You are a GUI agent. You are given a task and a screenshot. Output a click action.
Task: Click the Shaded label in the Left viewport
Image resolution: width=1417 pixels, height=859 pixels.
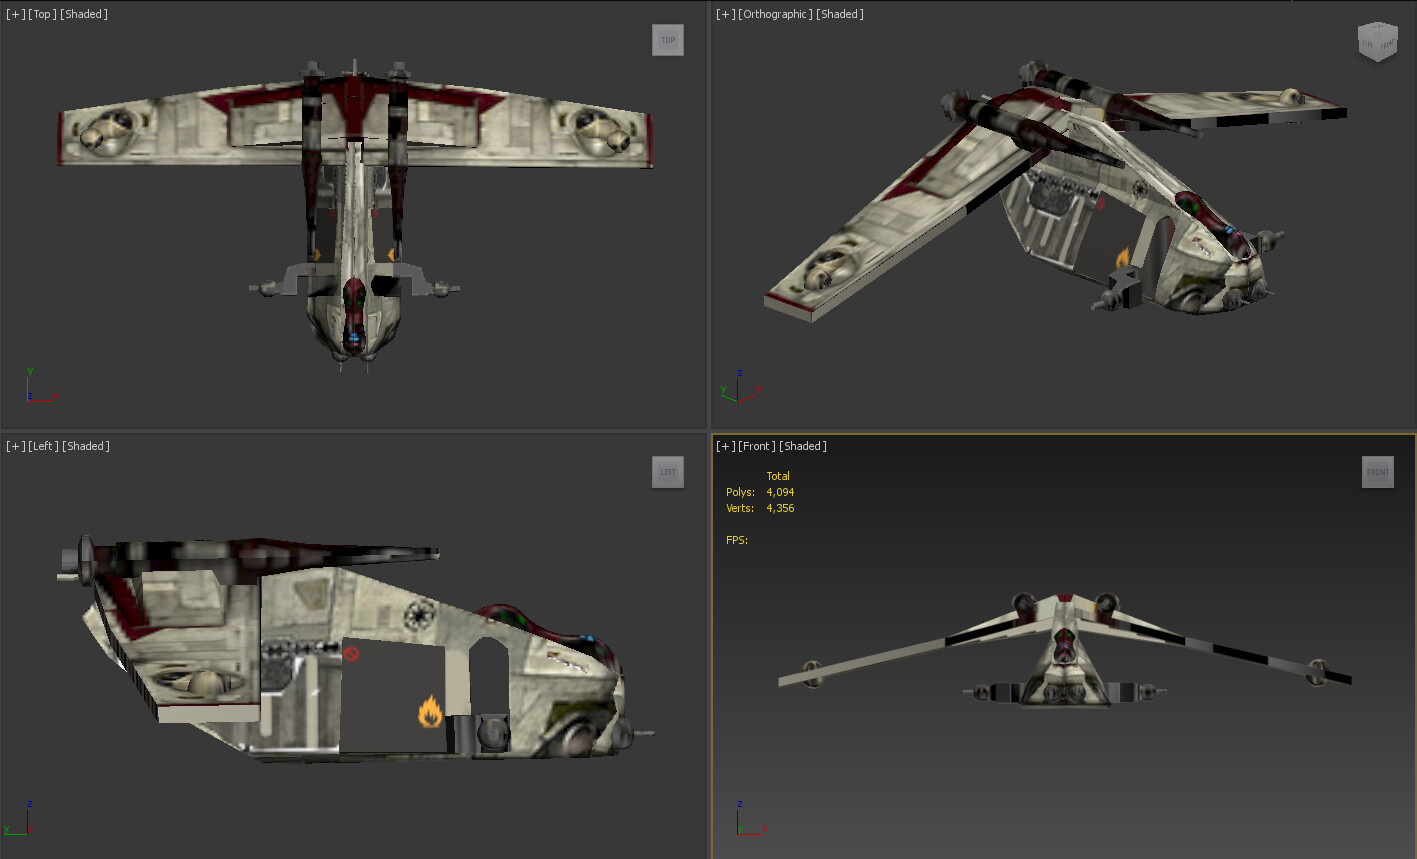click(x=85, y=445)
